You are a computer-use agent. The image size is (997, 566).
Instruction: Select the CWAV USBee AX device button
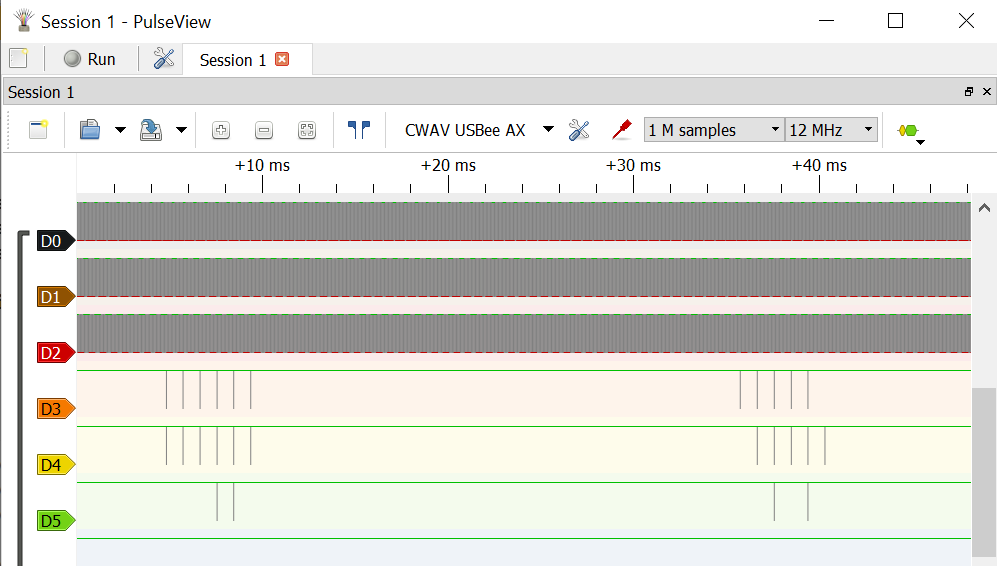(x=465, y=130)
